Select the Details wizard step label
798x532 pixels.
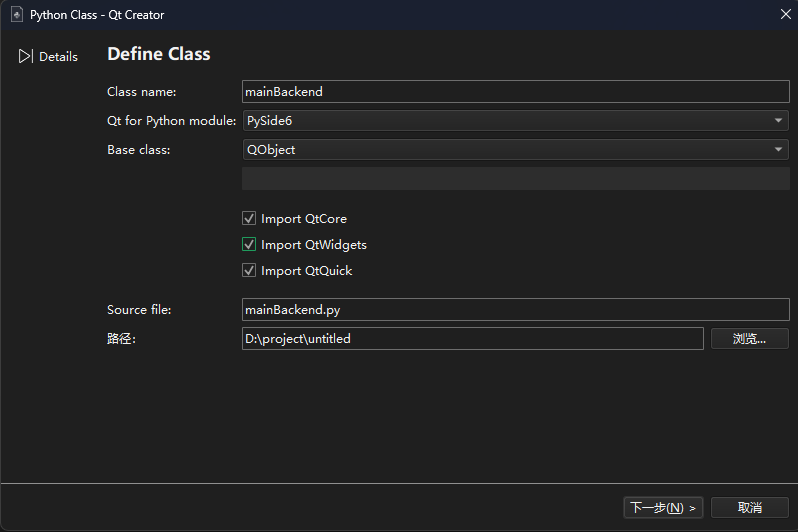pos(59,57)
